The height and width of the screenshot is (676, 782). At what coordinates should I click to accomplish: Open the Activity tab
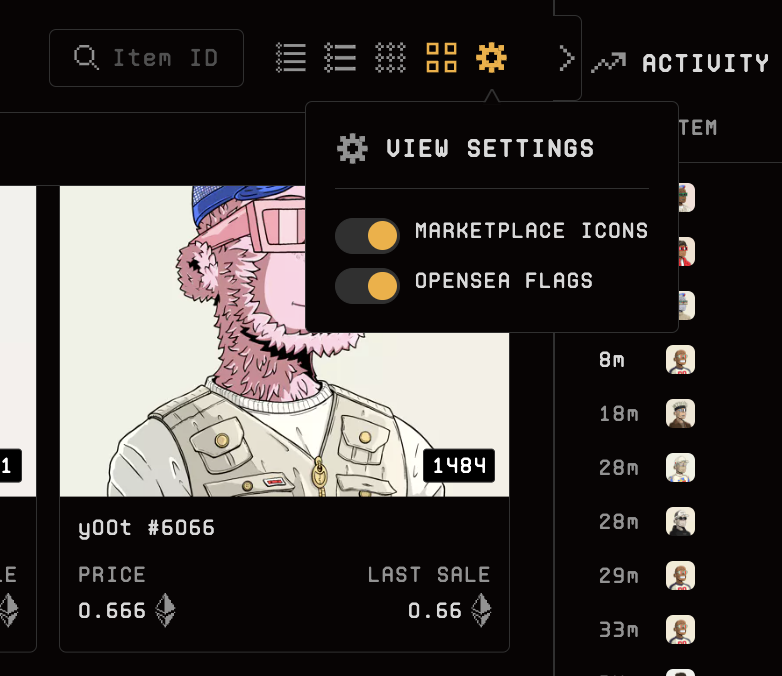point(681,63)
